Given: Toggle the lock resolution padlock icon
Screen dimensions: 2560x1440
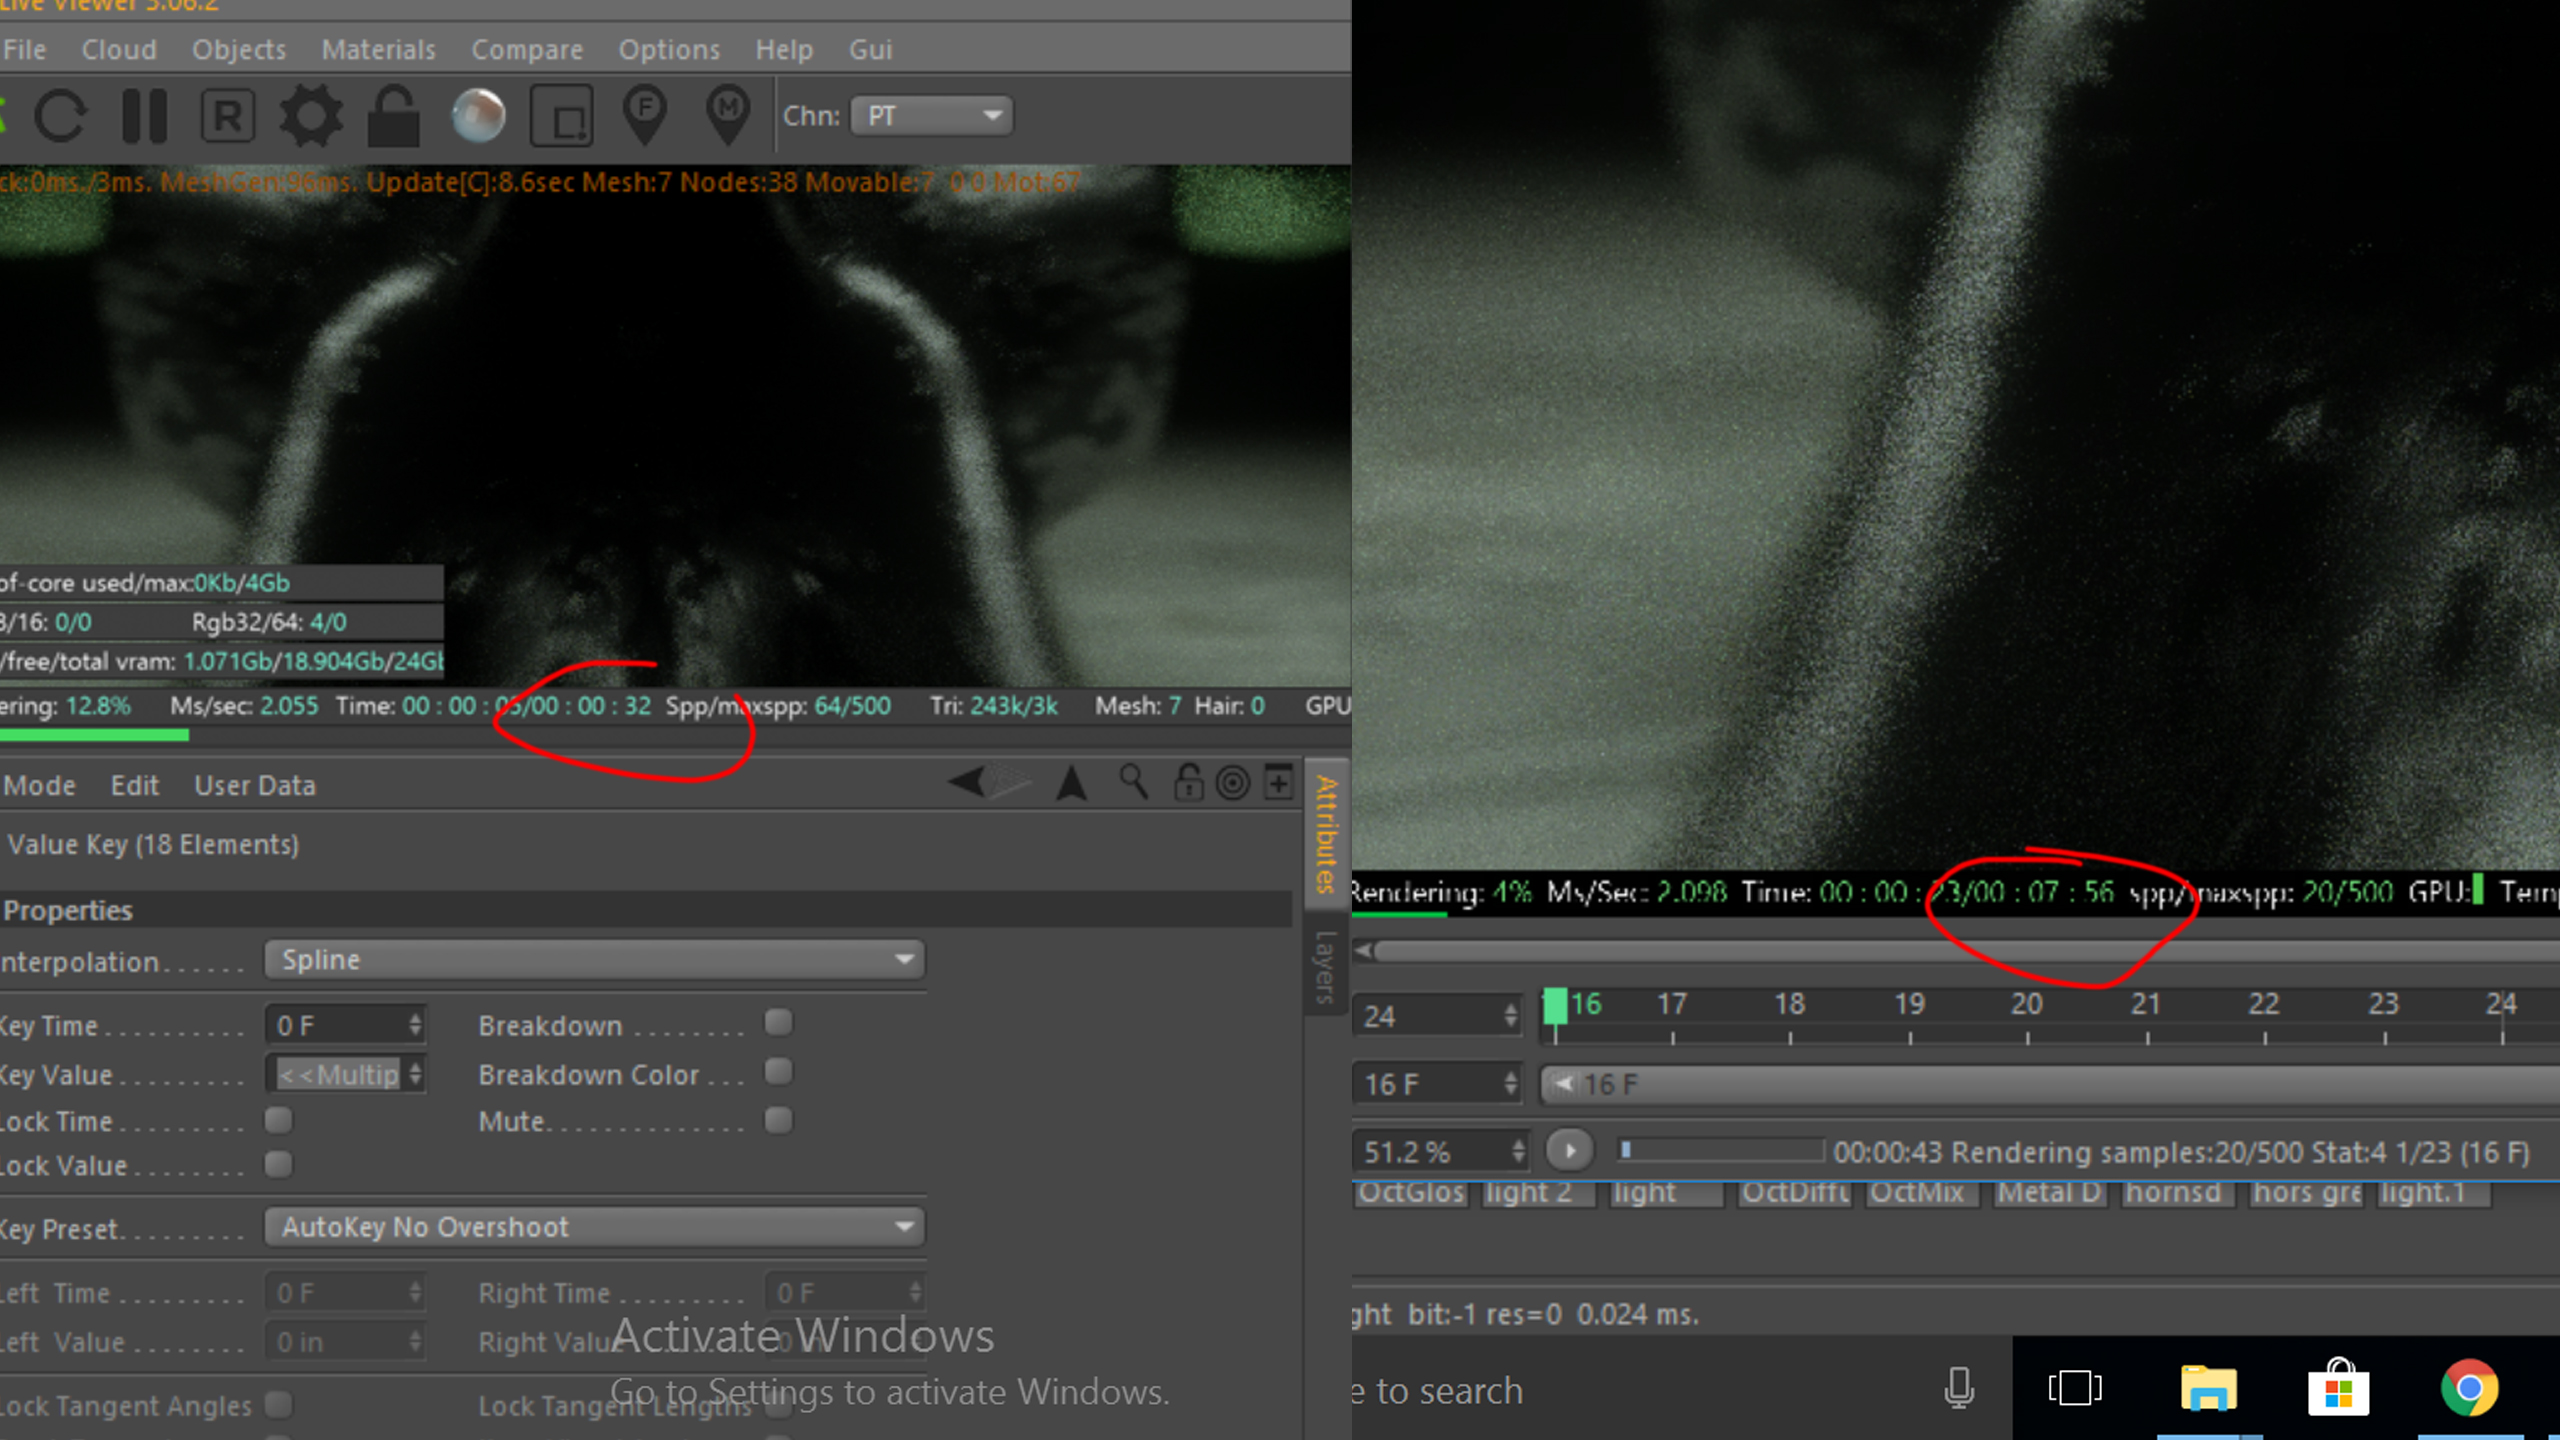Looking at the screenshot, I should point(393,116).
